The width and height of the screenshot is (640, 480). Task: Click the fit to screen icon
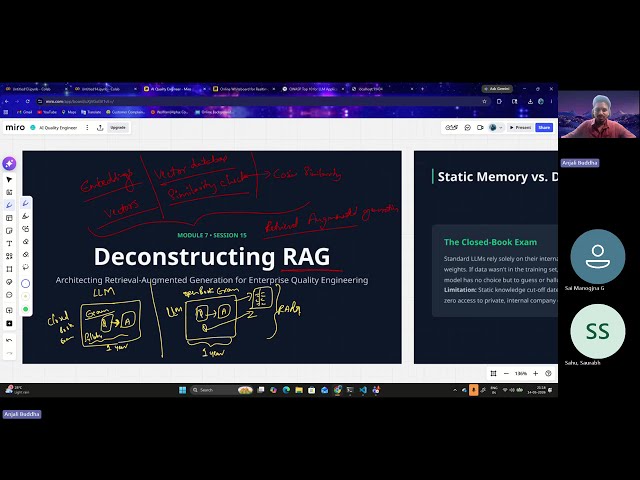(x=493, y=373)
